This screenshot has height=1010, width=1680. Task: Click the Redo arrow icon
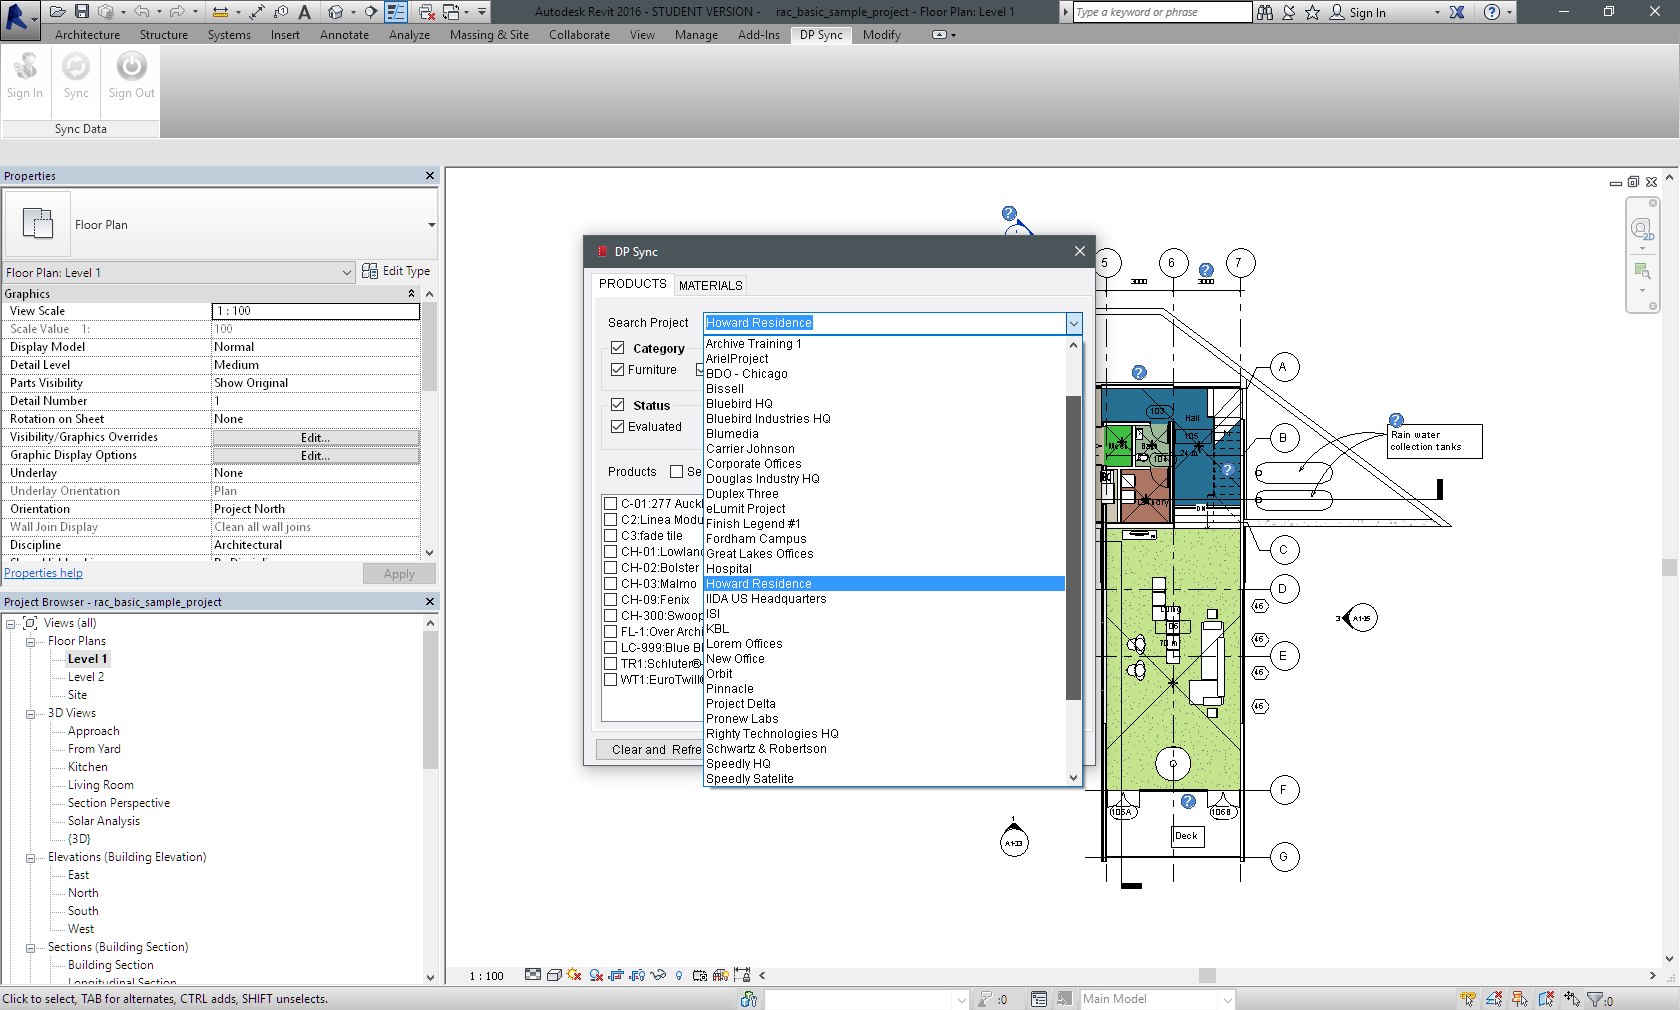coord(177,12)
